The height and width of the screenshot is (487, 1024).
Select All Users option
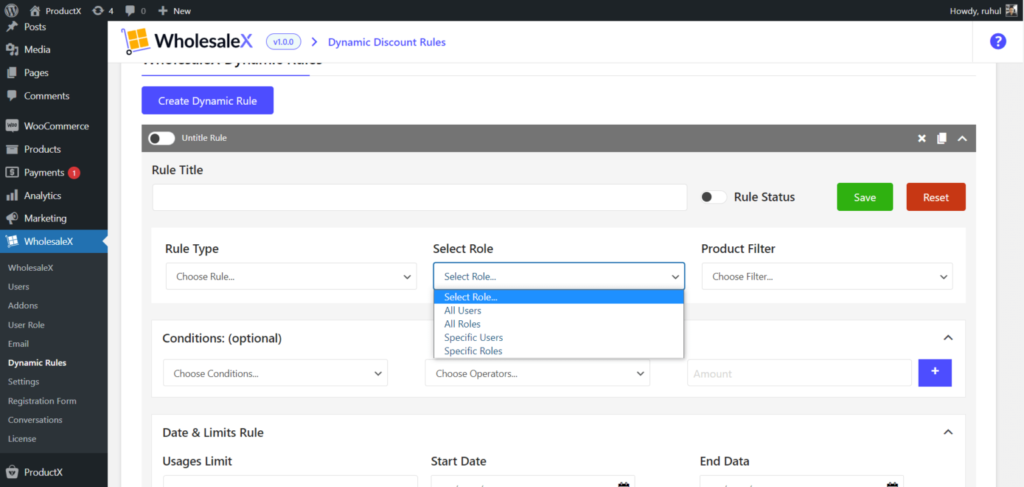click(559, 311)
